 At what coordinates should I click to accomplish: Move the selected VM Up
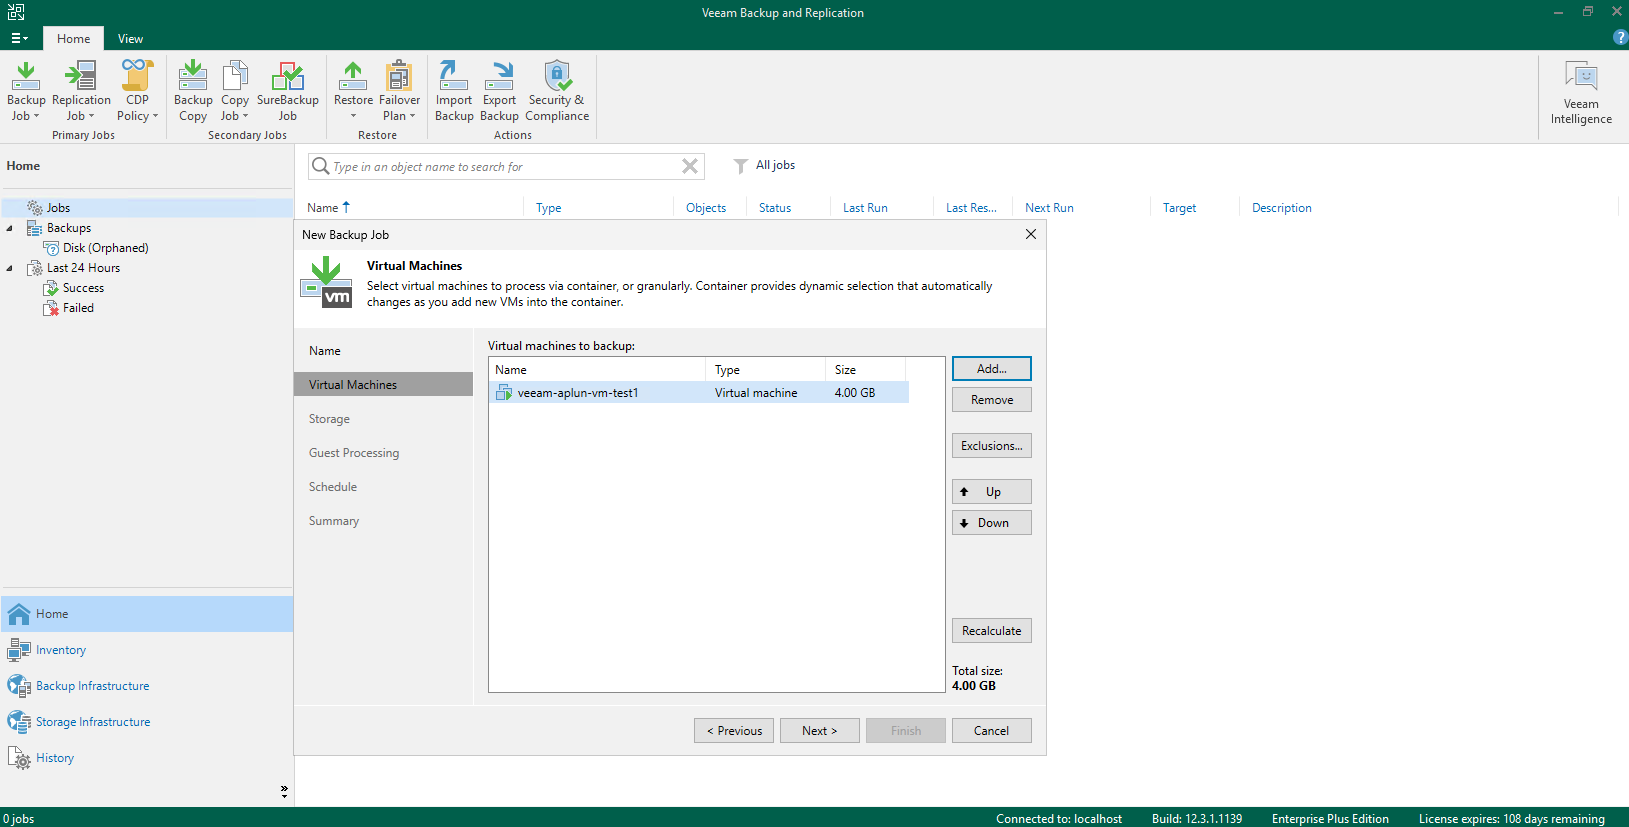(991, 492)
